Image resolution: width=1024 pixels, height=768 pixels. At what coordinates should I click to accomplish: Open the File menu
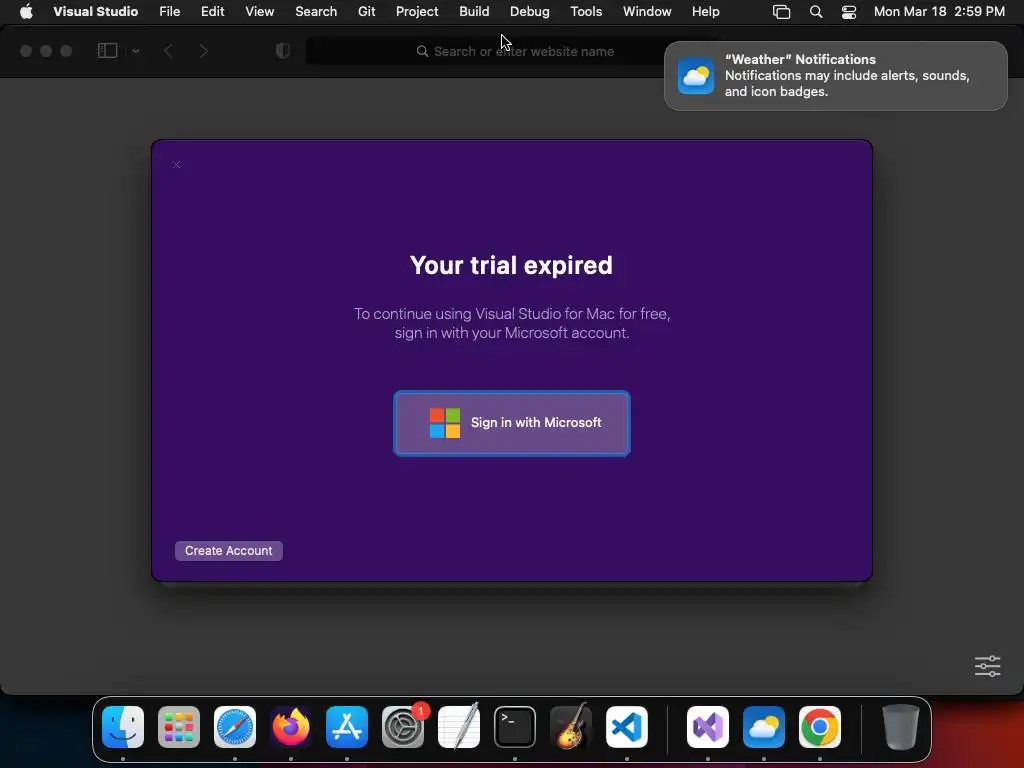(x=170, y=12)
